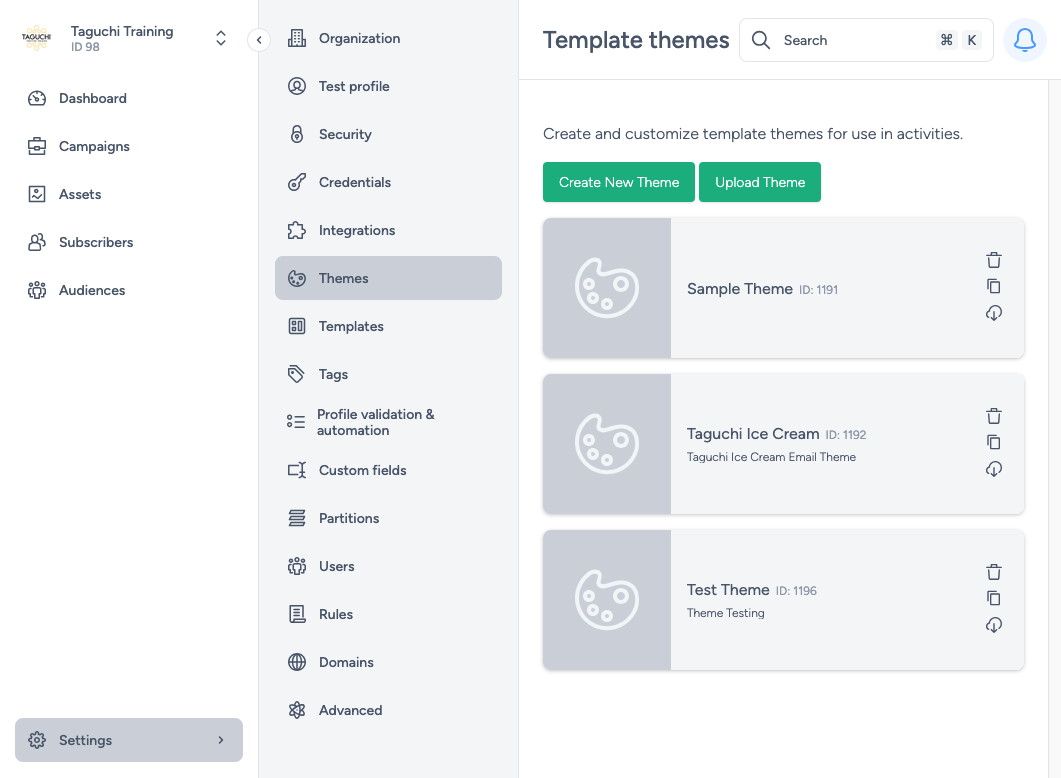Open Integrations settings
This screenshot has width=1061, height=778.
388,231
